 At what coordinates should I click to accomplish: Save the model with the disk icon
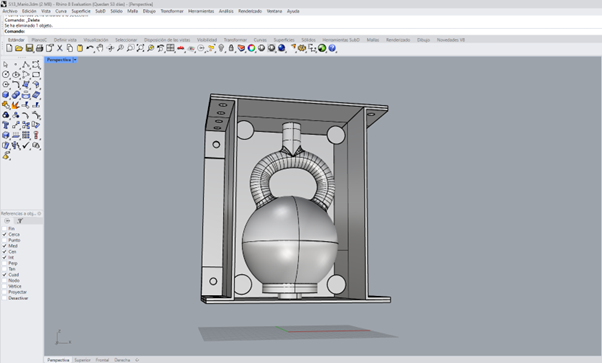[29, 48]
